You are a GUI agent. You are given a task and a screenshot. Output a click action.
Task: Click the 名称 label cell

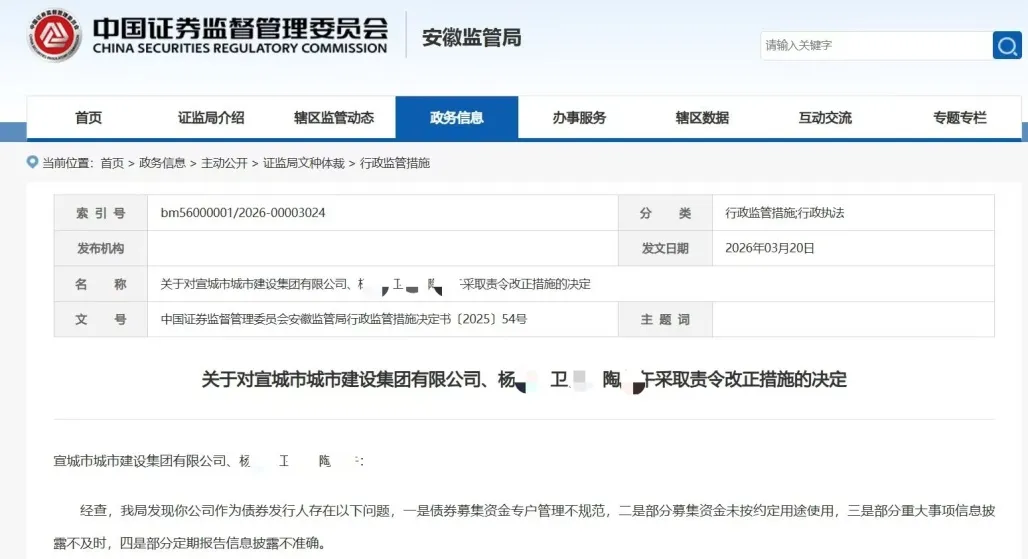100,284
